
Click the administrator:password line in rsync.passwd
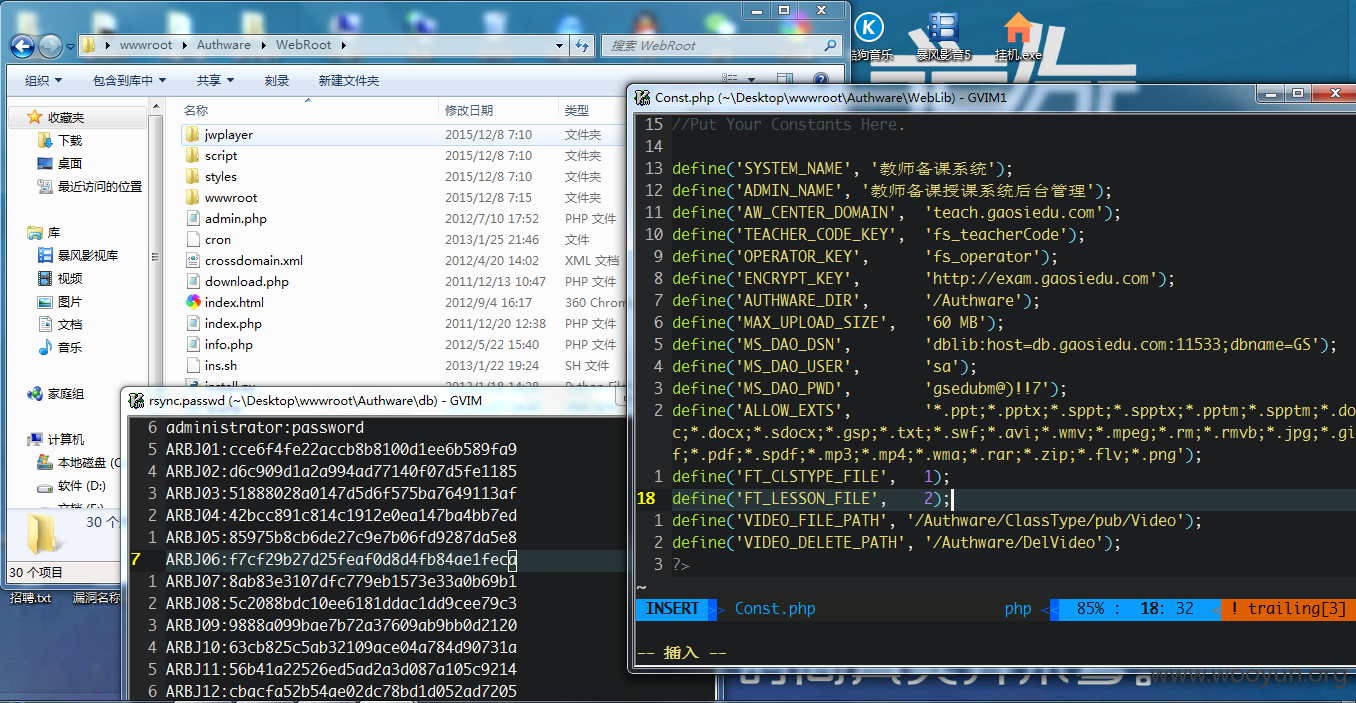[x=264, y=427]
